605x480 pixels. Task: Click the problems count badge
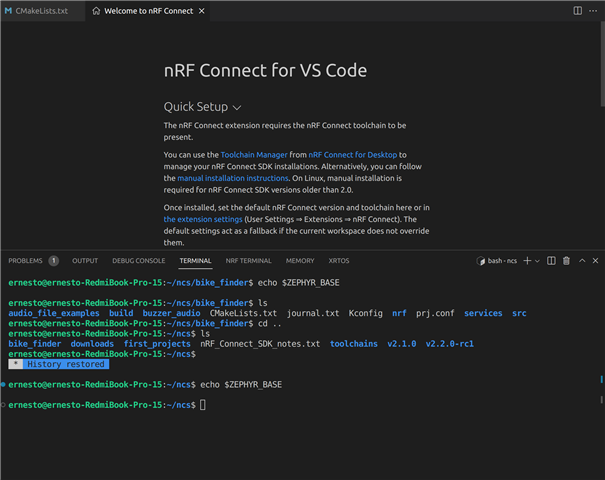point(54,261)
